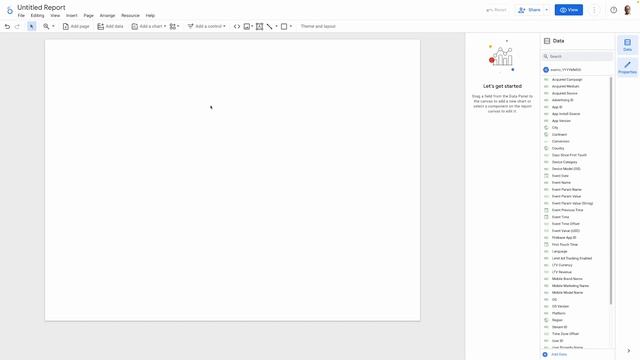Open the Resource menu

(130, 16)
